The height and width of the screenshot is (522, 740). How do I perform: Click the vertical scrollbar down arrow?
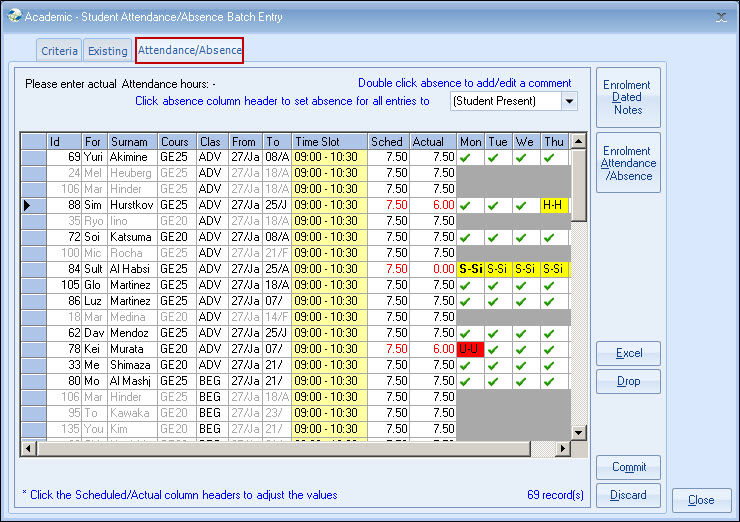[578, 432]
